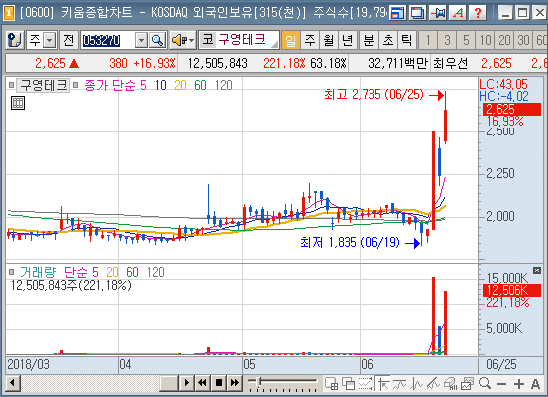Click the 구영테크 stock name box
548x397 pixels.
(247, 40)
